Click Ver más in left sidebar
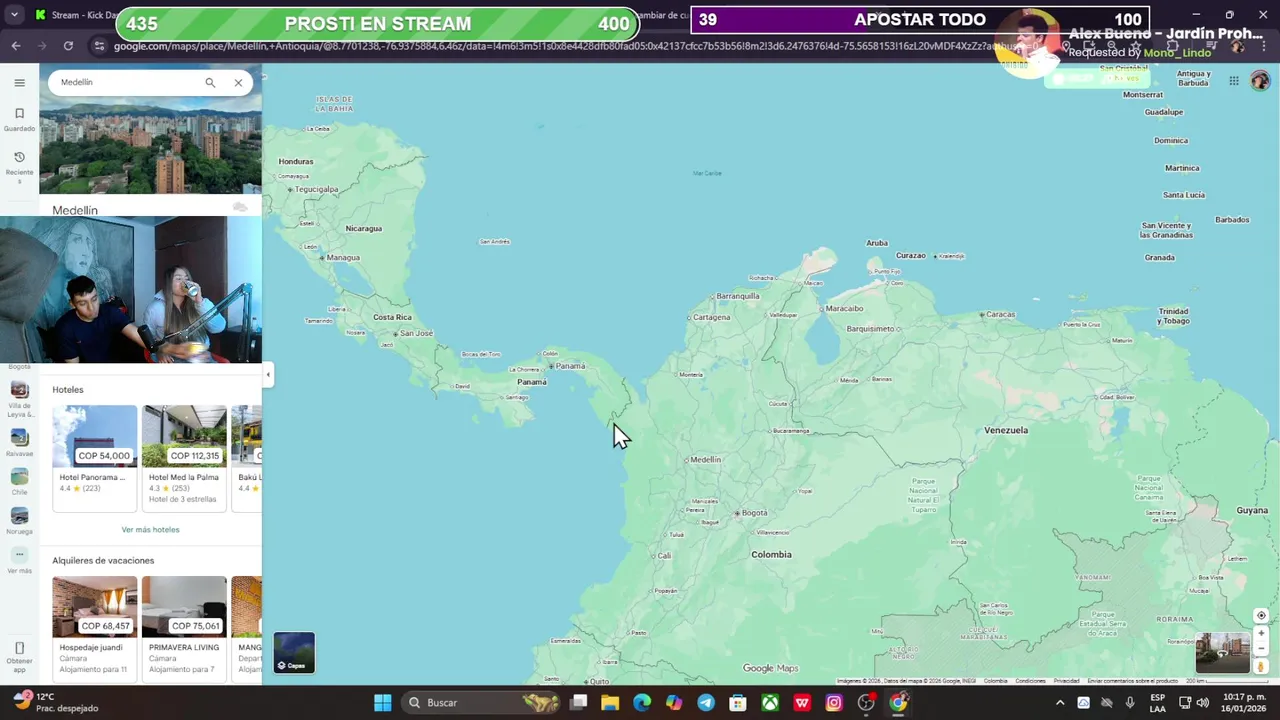 click(x=19, y=561)
